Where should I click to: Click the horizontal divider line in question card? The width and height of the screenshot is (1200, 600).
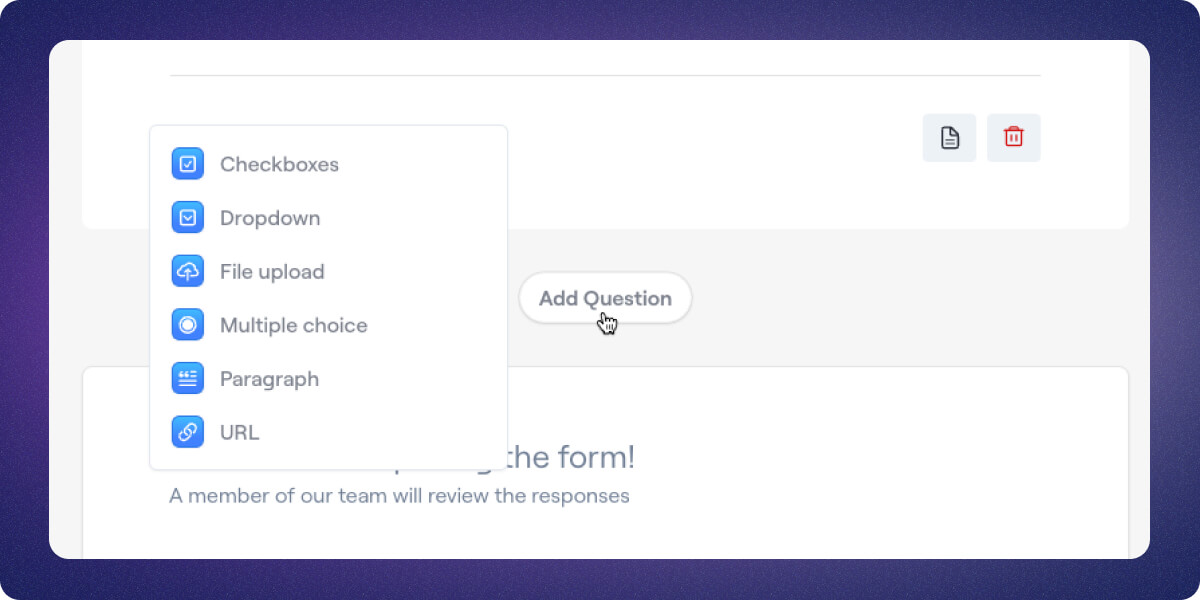point(605,75)
